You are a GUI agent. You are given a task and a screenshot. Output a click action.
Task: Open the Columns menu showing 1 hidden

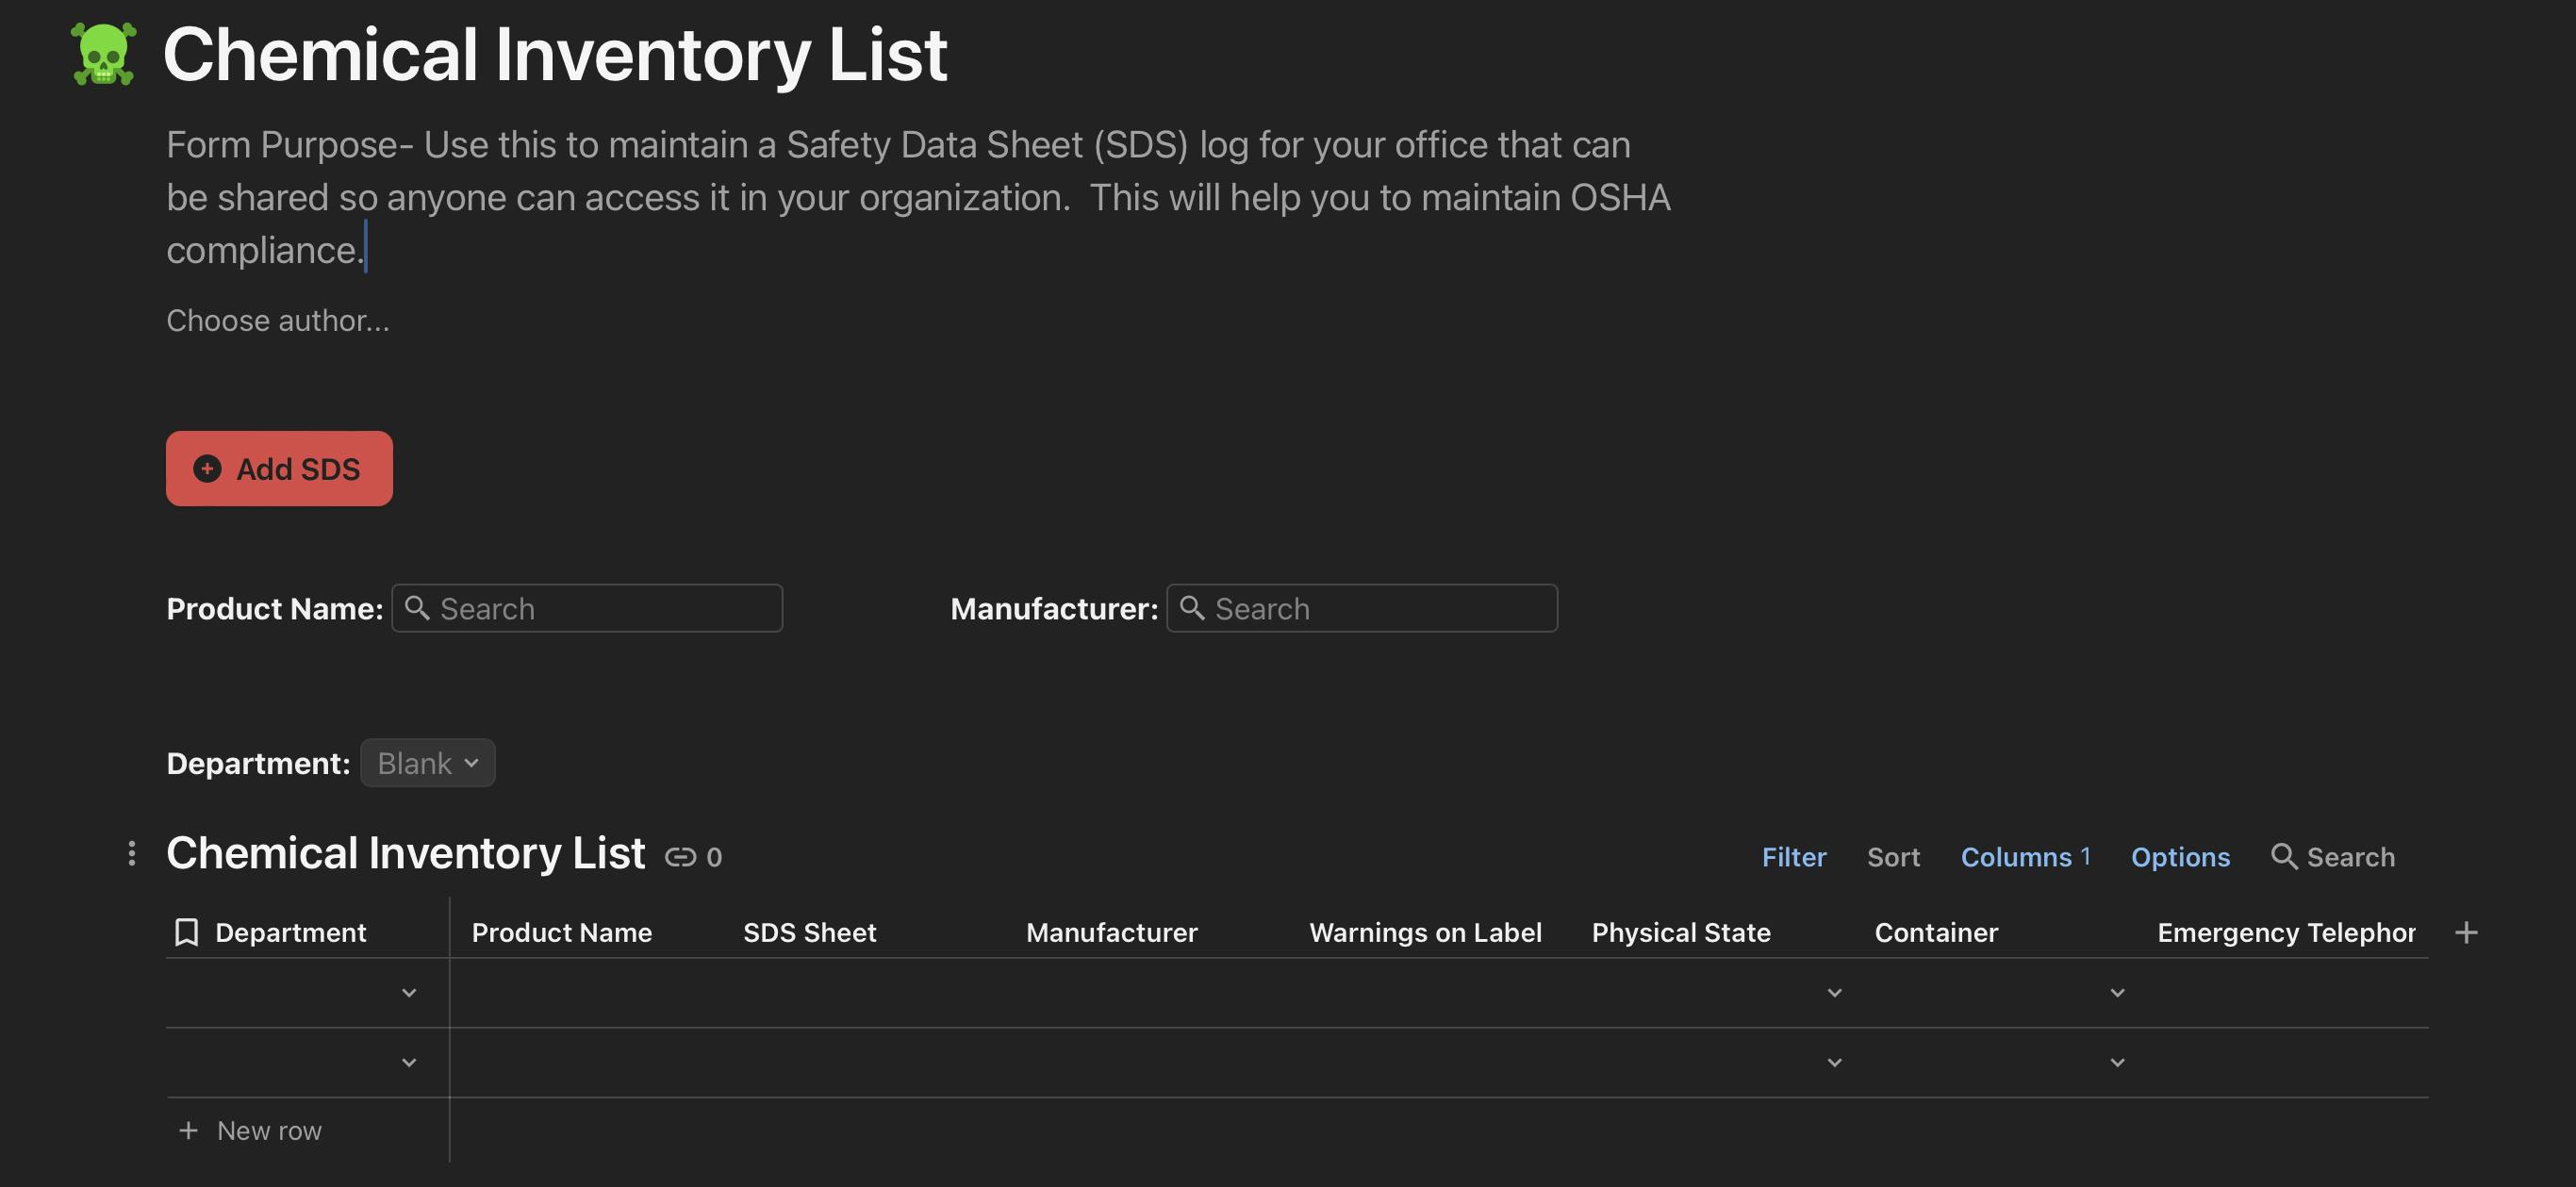[2025, 857]
